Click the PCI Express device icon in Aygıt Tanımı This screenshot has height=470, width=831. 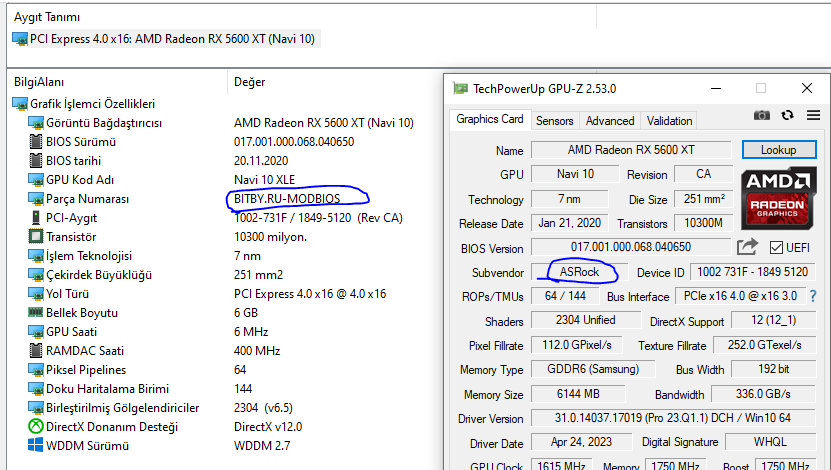tap(20, 39)
